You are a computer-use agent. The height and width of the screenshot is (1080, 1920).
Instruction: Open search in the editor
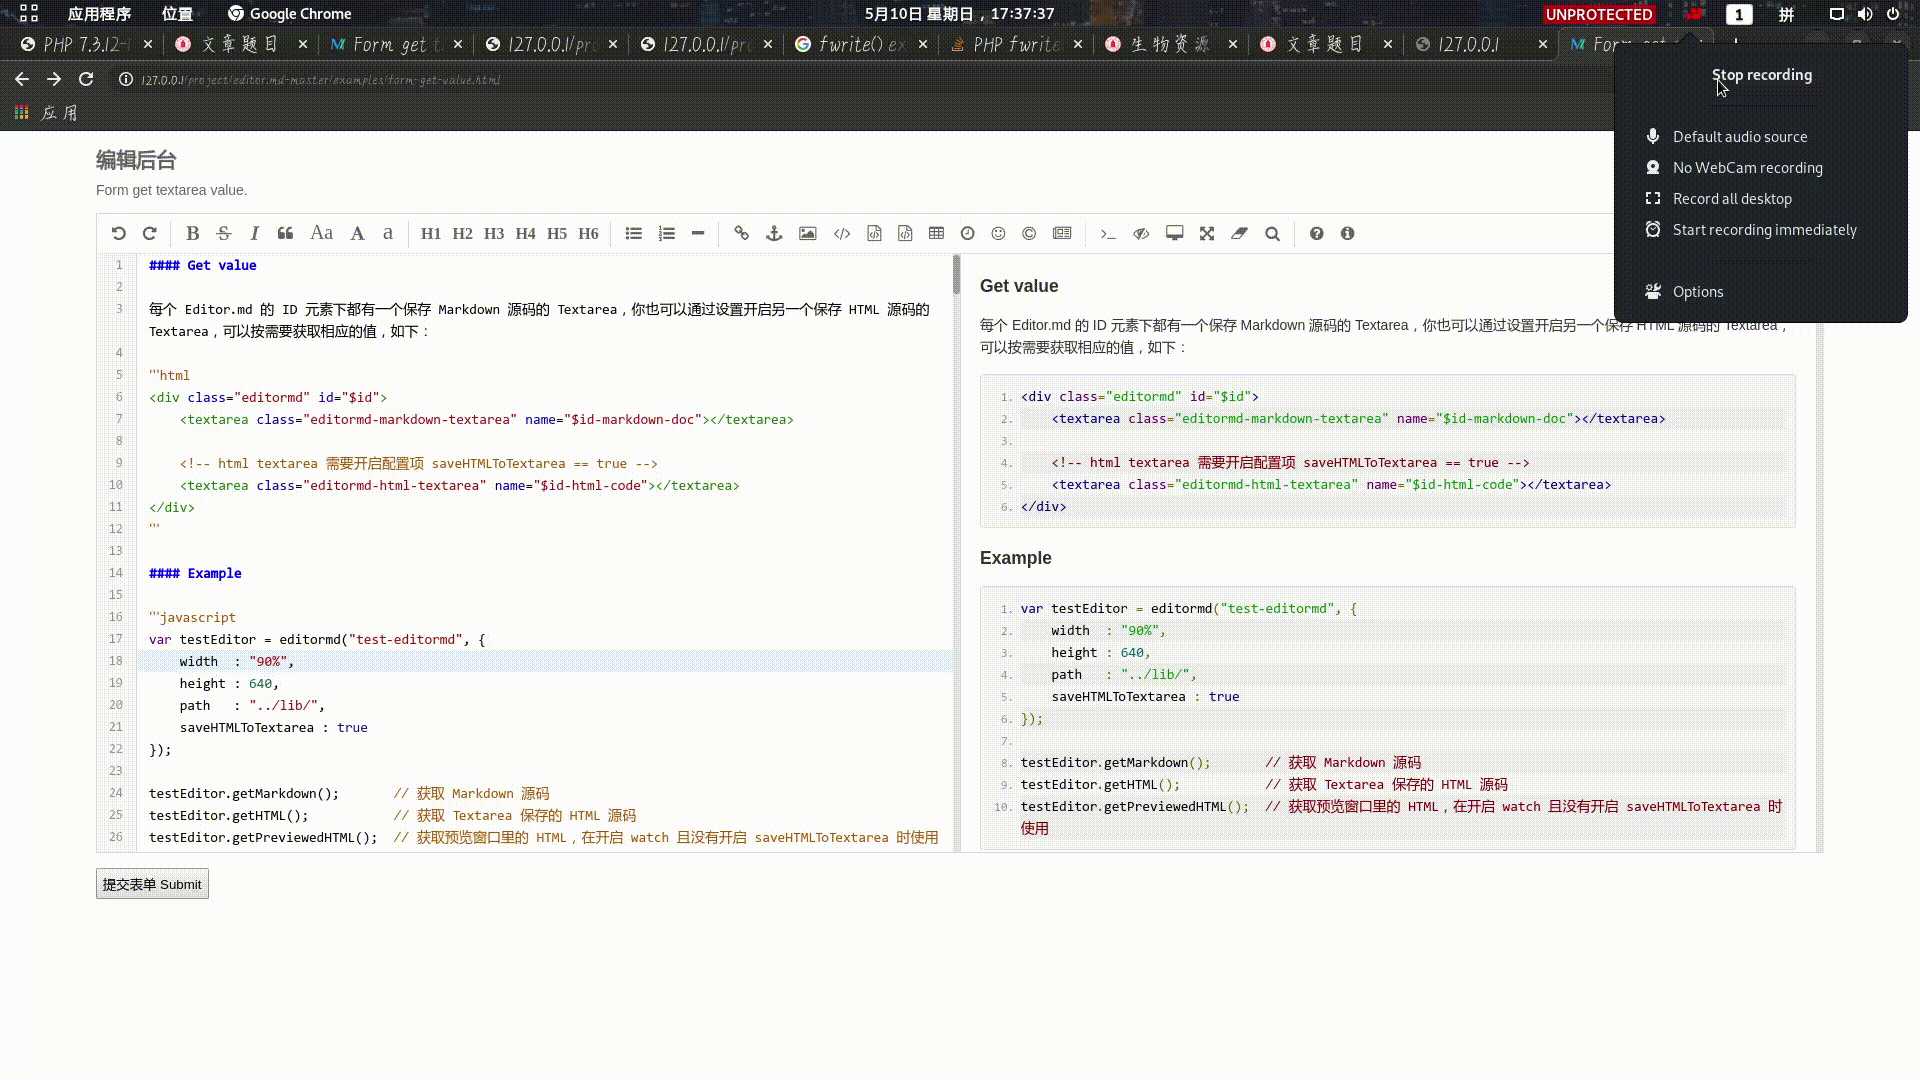tap(1272, 233)
